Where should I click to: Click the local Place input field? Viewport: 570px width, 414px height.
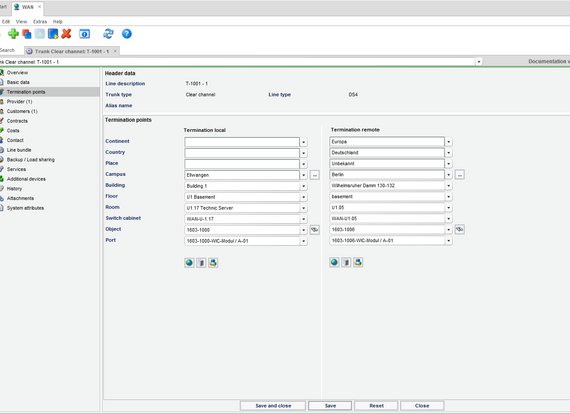[242, 164]
